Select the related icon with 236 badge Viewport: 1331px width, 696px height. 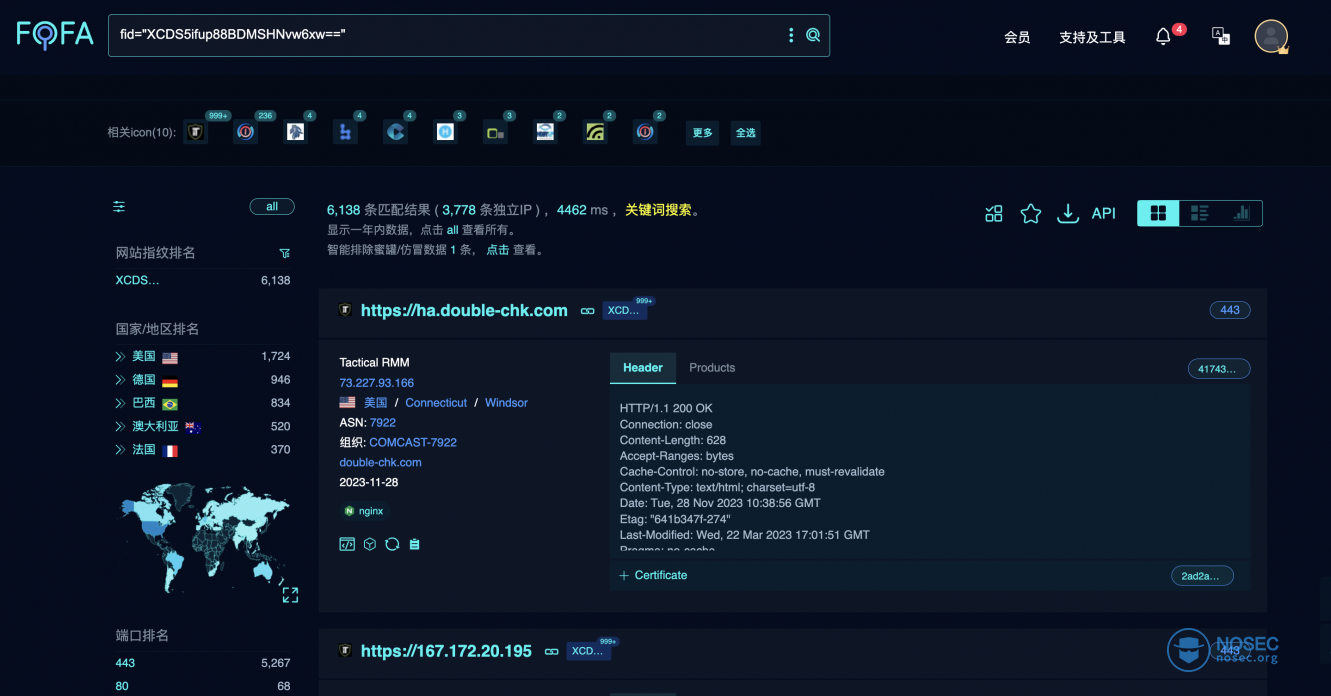pyautogui.click(x=245, y=132)
